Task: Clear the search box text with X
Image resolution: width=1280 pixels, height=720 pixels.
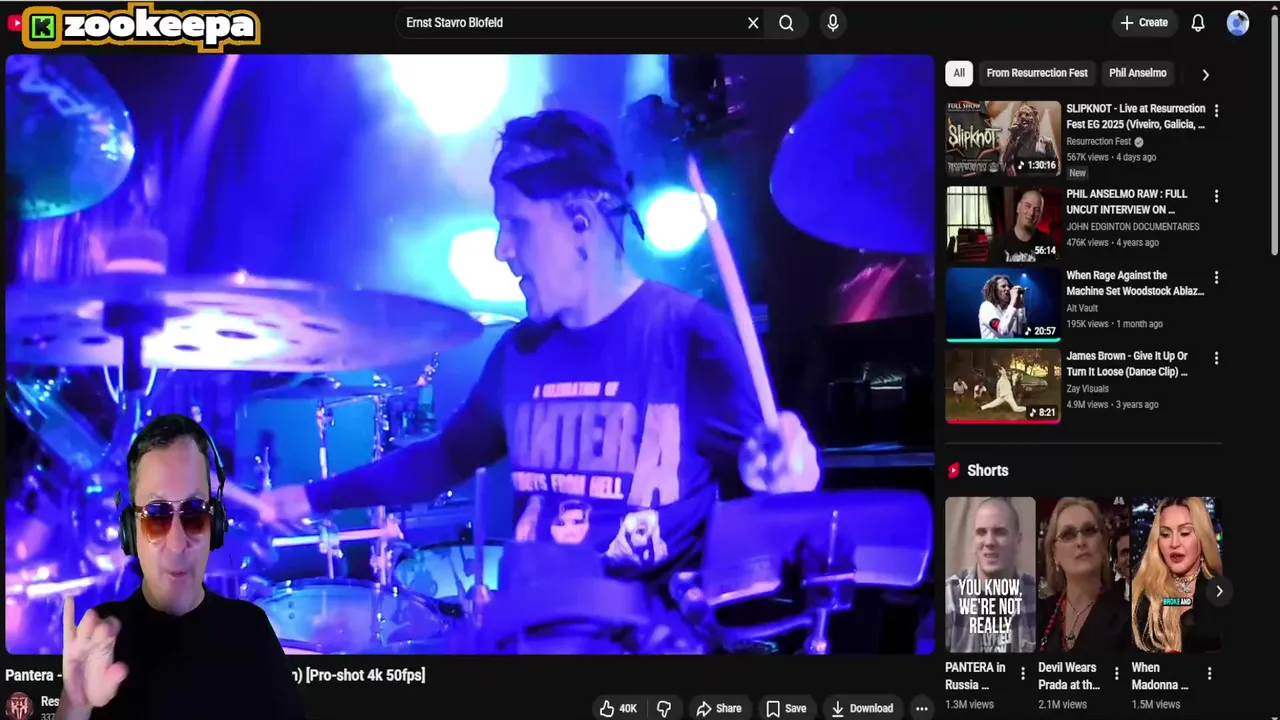Action: coord(753,23)
